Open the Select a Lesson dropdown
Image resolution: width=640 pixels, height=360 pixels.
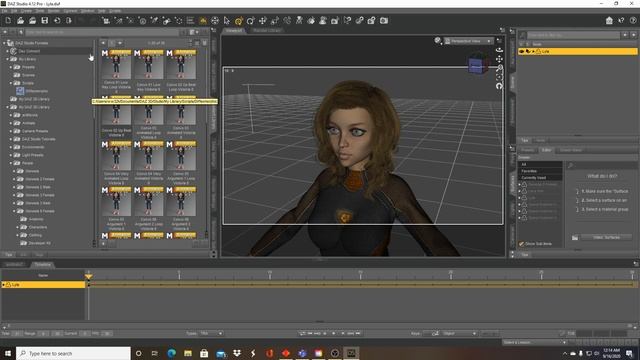tap(535, 342)
